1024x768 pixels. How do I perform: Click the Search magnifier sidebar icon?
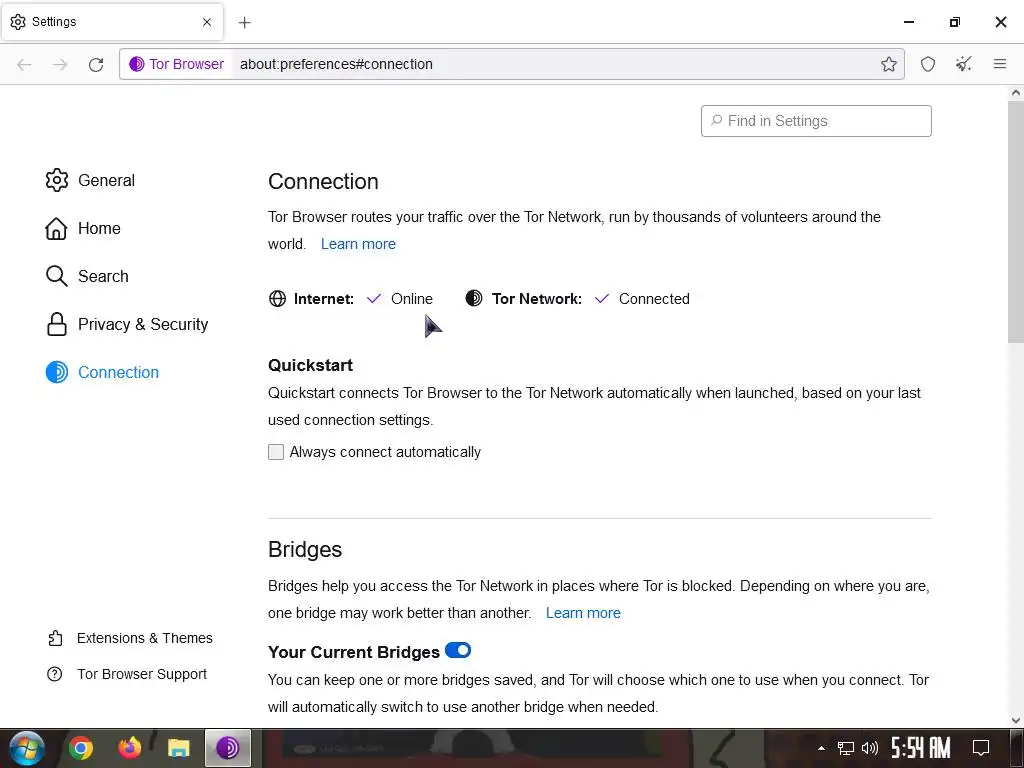tap(57, 276)
